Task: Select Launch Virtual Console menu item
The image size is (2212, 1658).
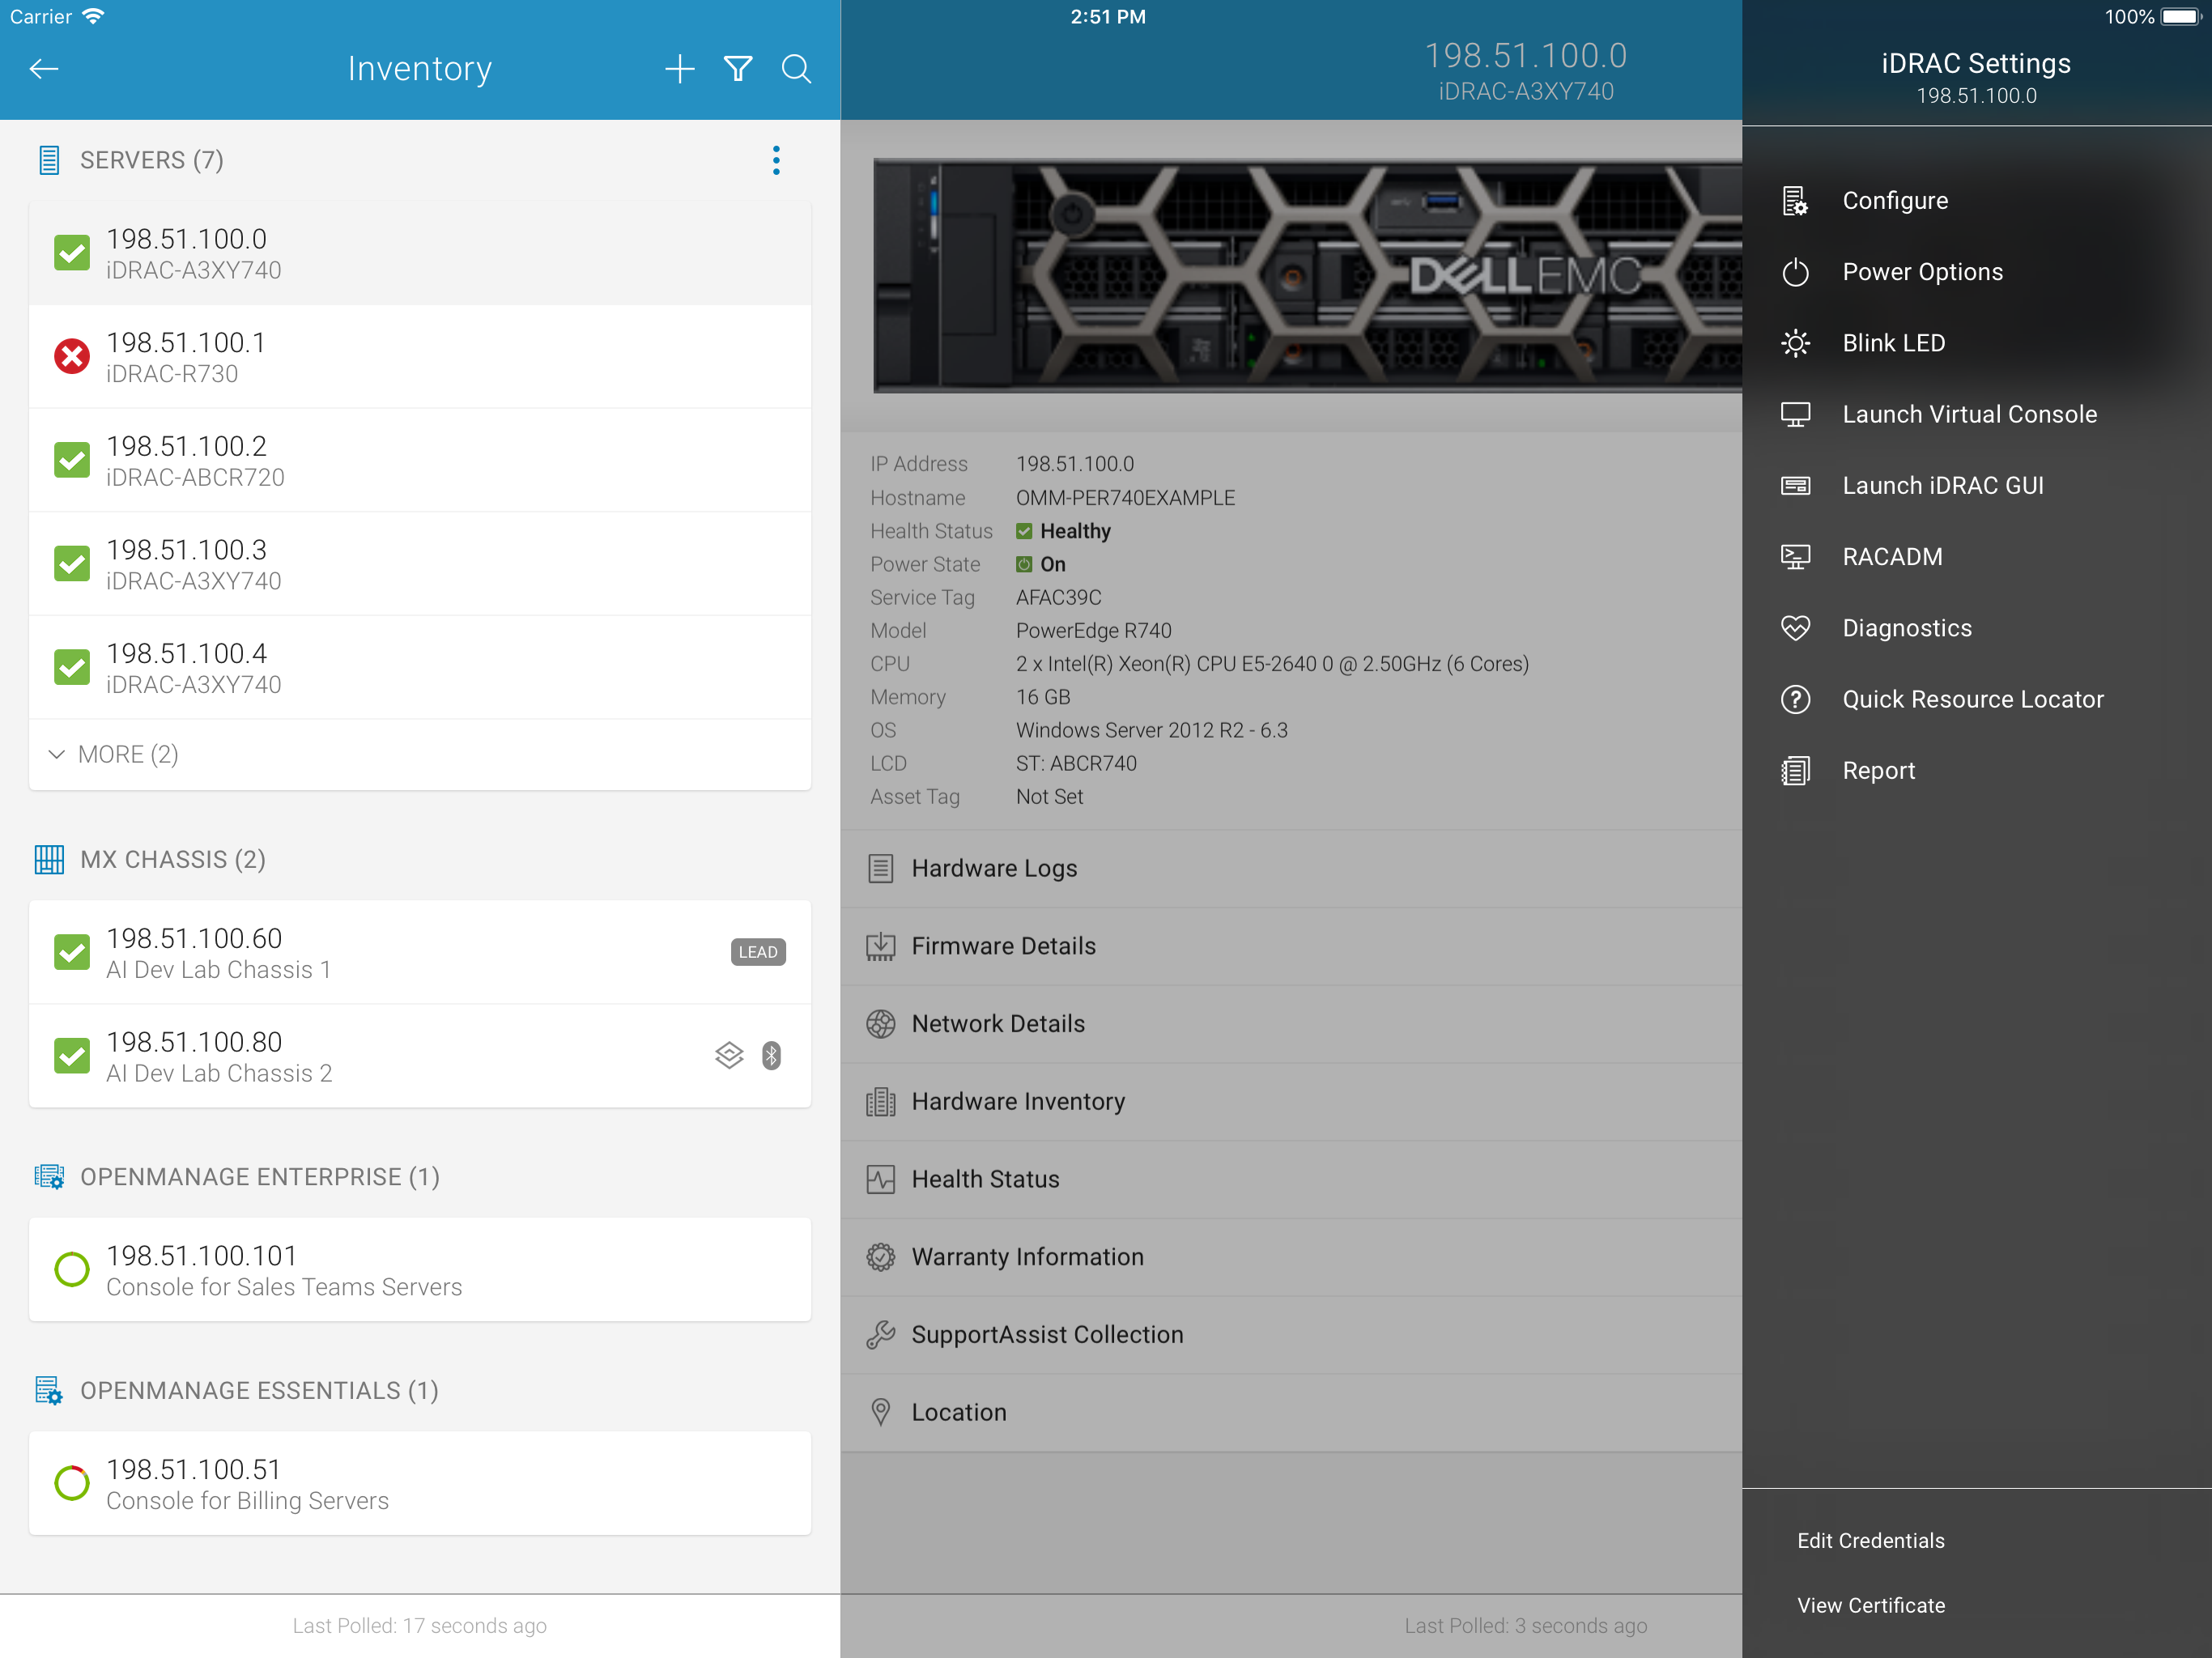Action: (x=1969, y=414)
